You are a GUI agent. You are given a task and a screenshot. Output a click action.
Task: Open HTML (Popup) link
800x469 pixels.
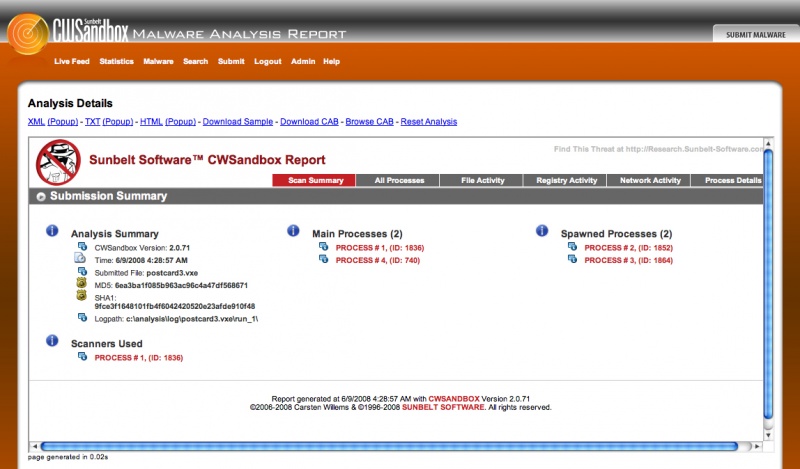tap(181, 121)
